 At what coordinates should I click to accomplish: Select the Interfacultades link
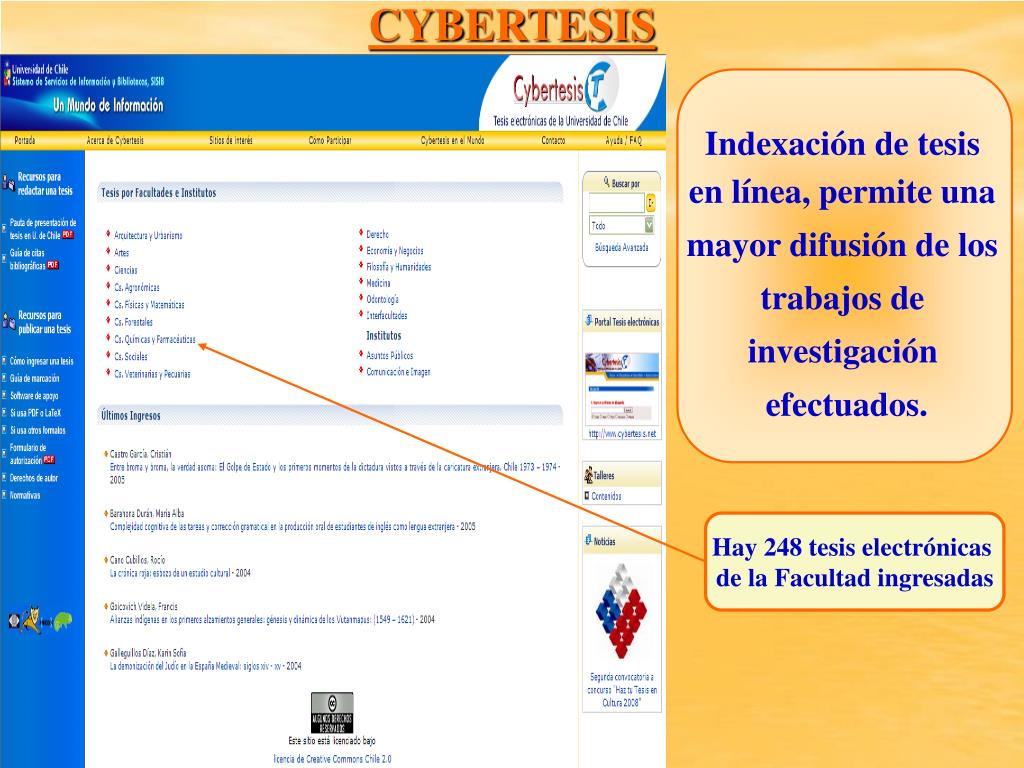387,316
